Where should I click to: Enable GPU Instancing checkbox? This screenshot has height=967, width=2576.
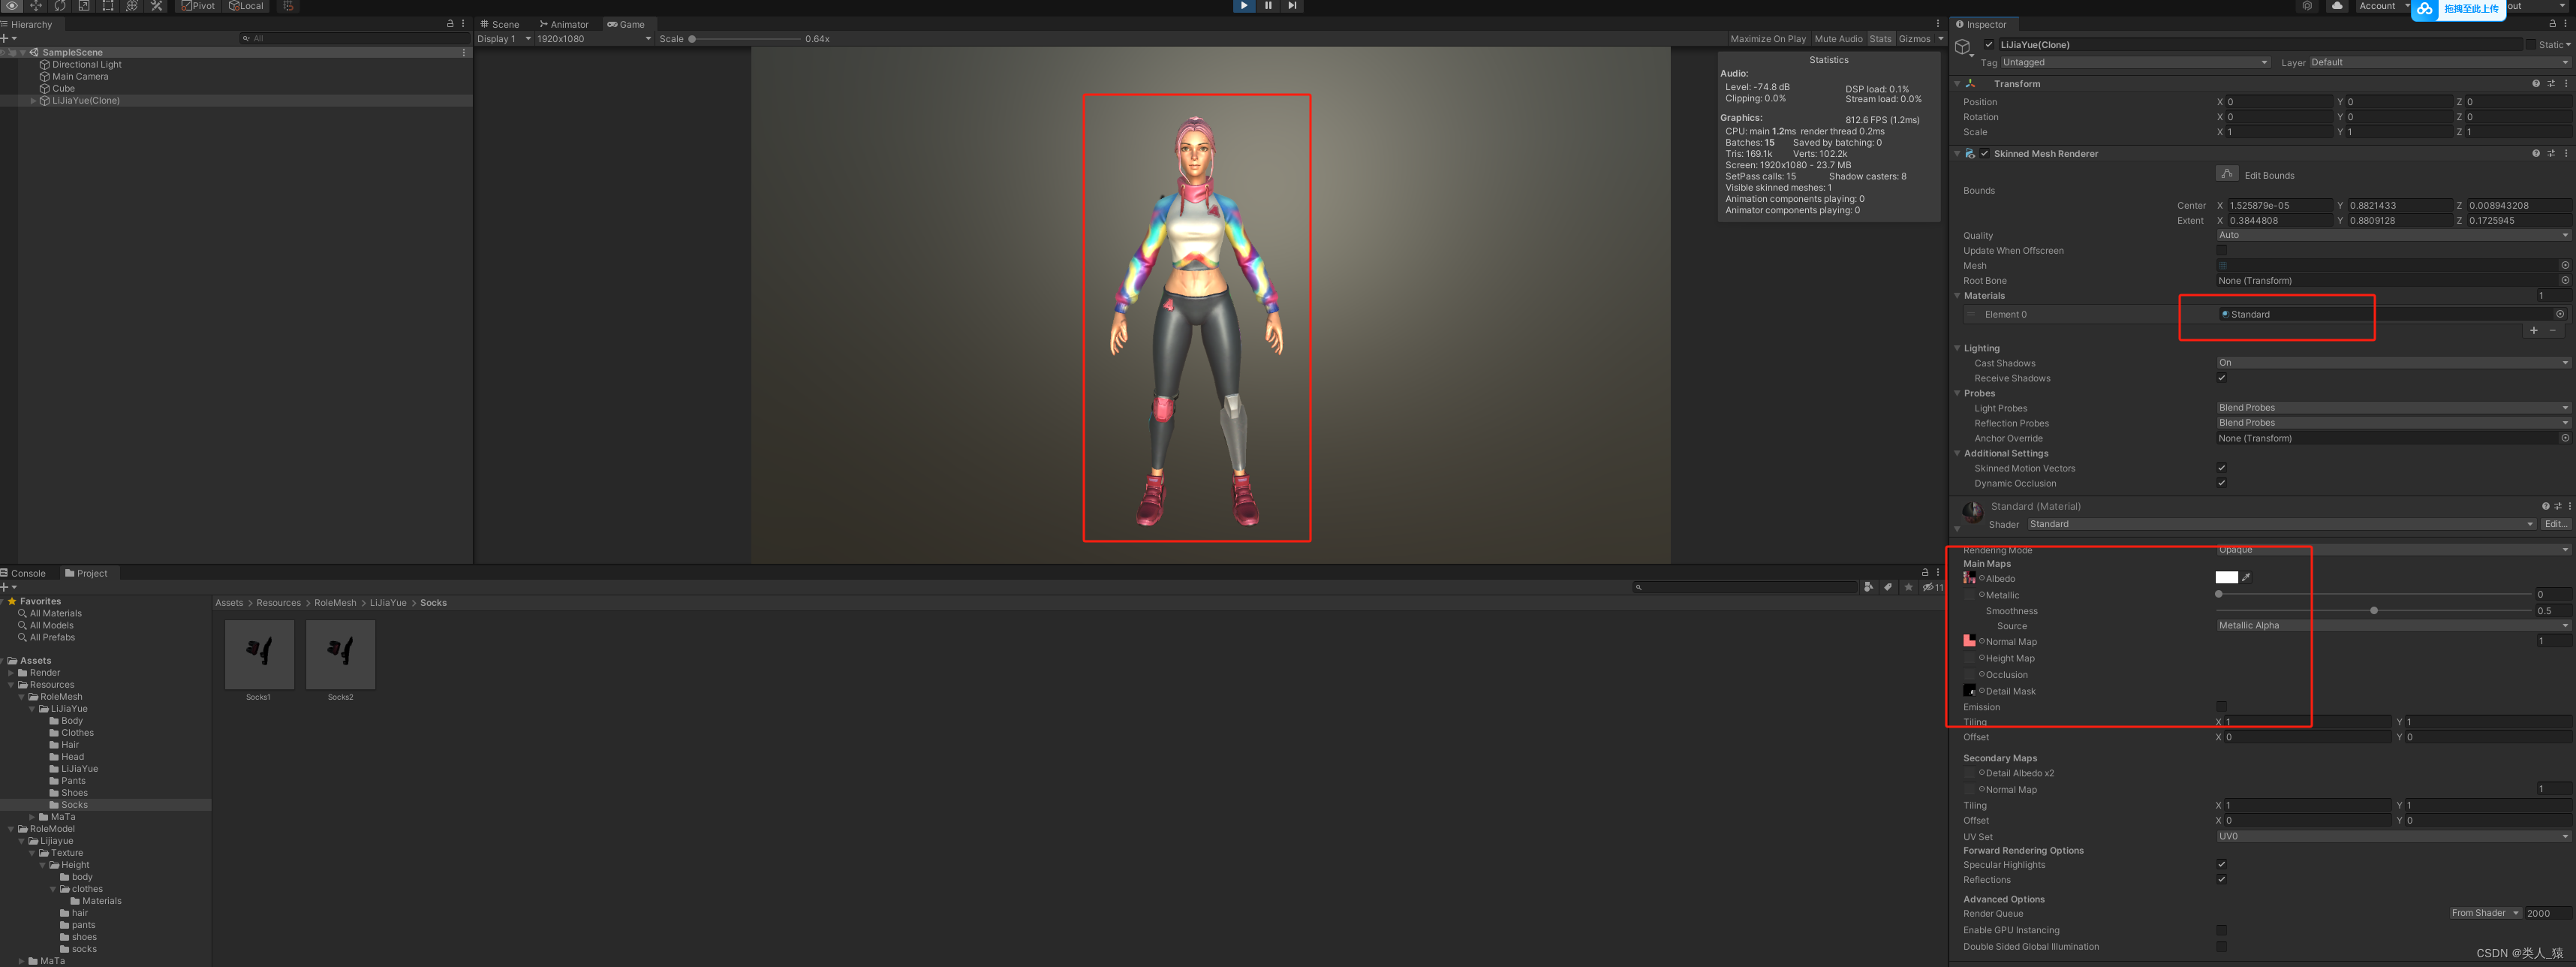point(2222,930)
